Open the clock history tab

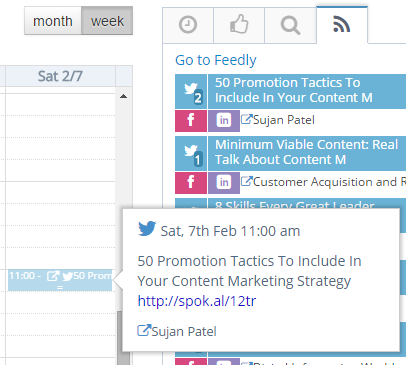pyautogui.click(x=188, y=25)
